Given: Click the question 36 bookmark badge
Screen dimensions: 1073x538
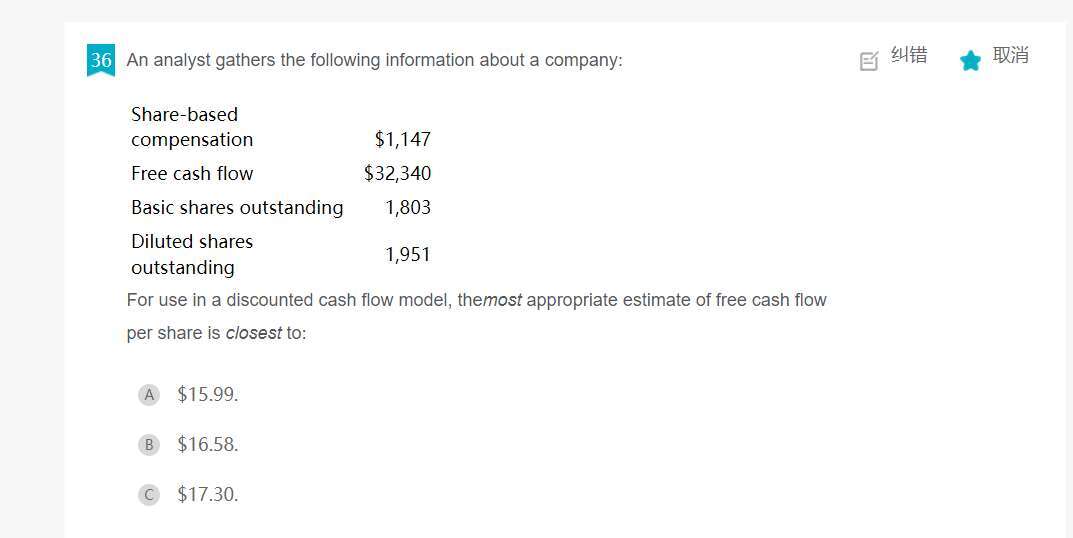Looking at the screenshot, I should coord(101,60).
